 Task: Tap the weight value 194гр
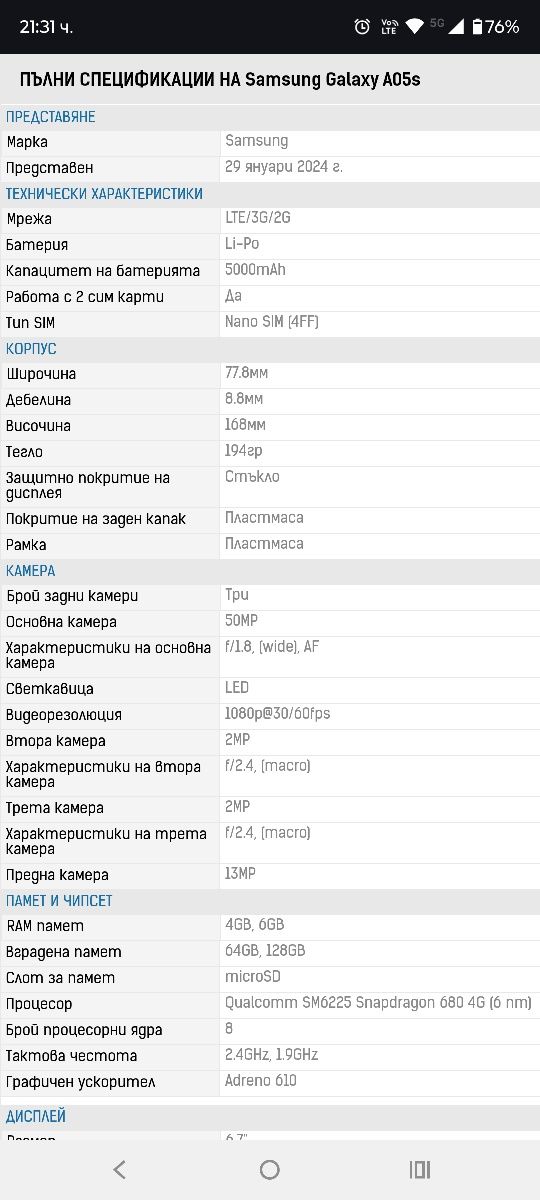[x=243, y=451]
